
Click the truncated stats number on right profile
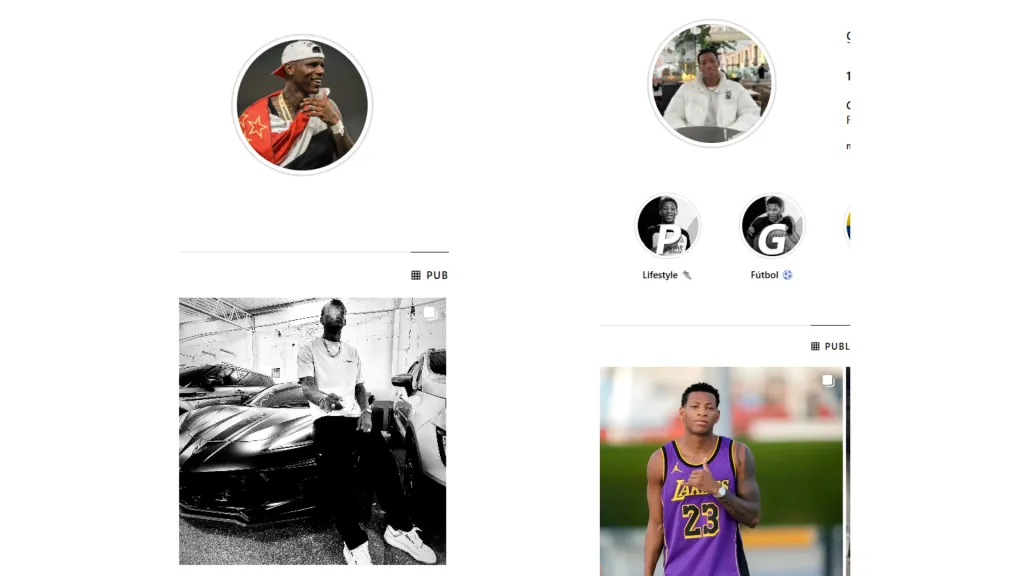848,76
